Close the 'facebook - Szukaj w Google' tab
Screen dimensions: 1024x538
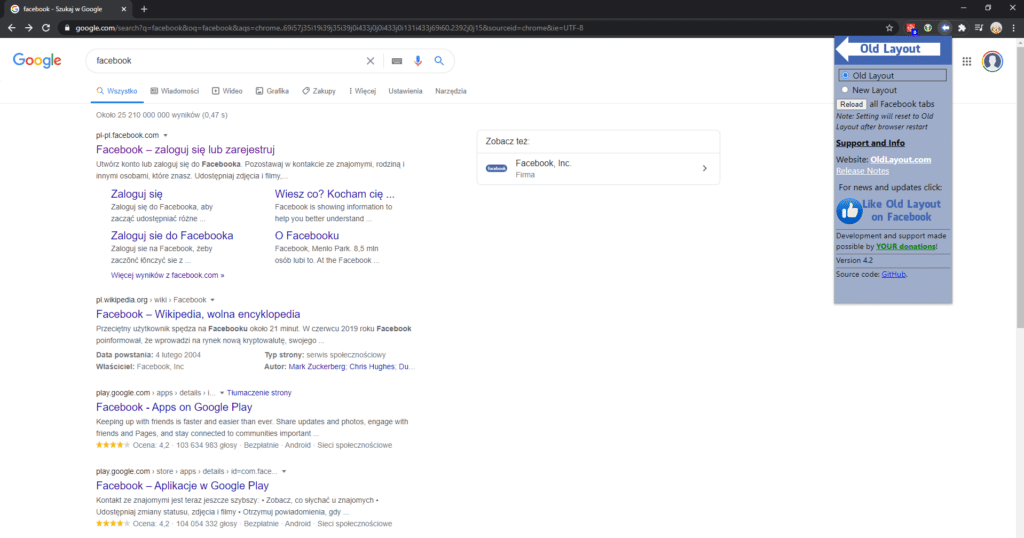tap(123, 9)
